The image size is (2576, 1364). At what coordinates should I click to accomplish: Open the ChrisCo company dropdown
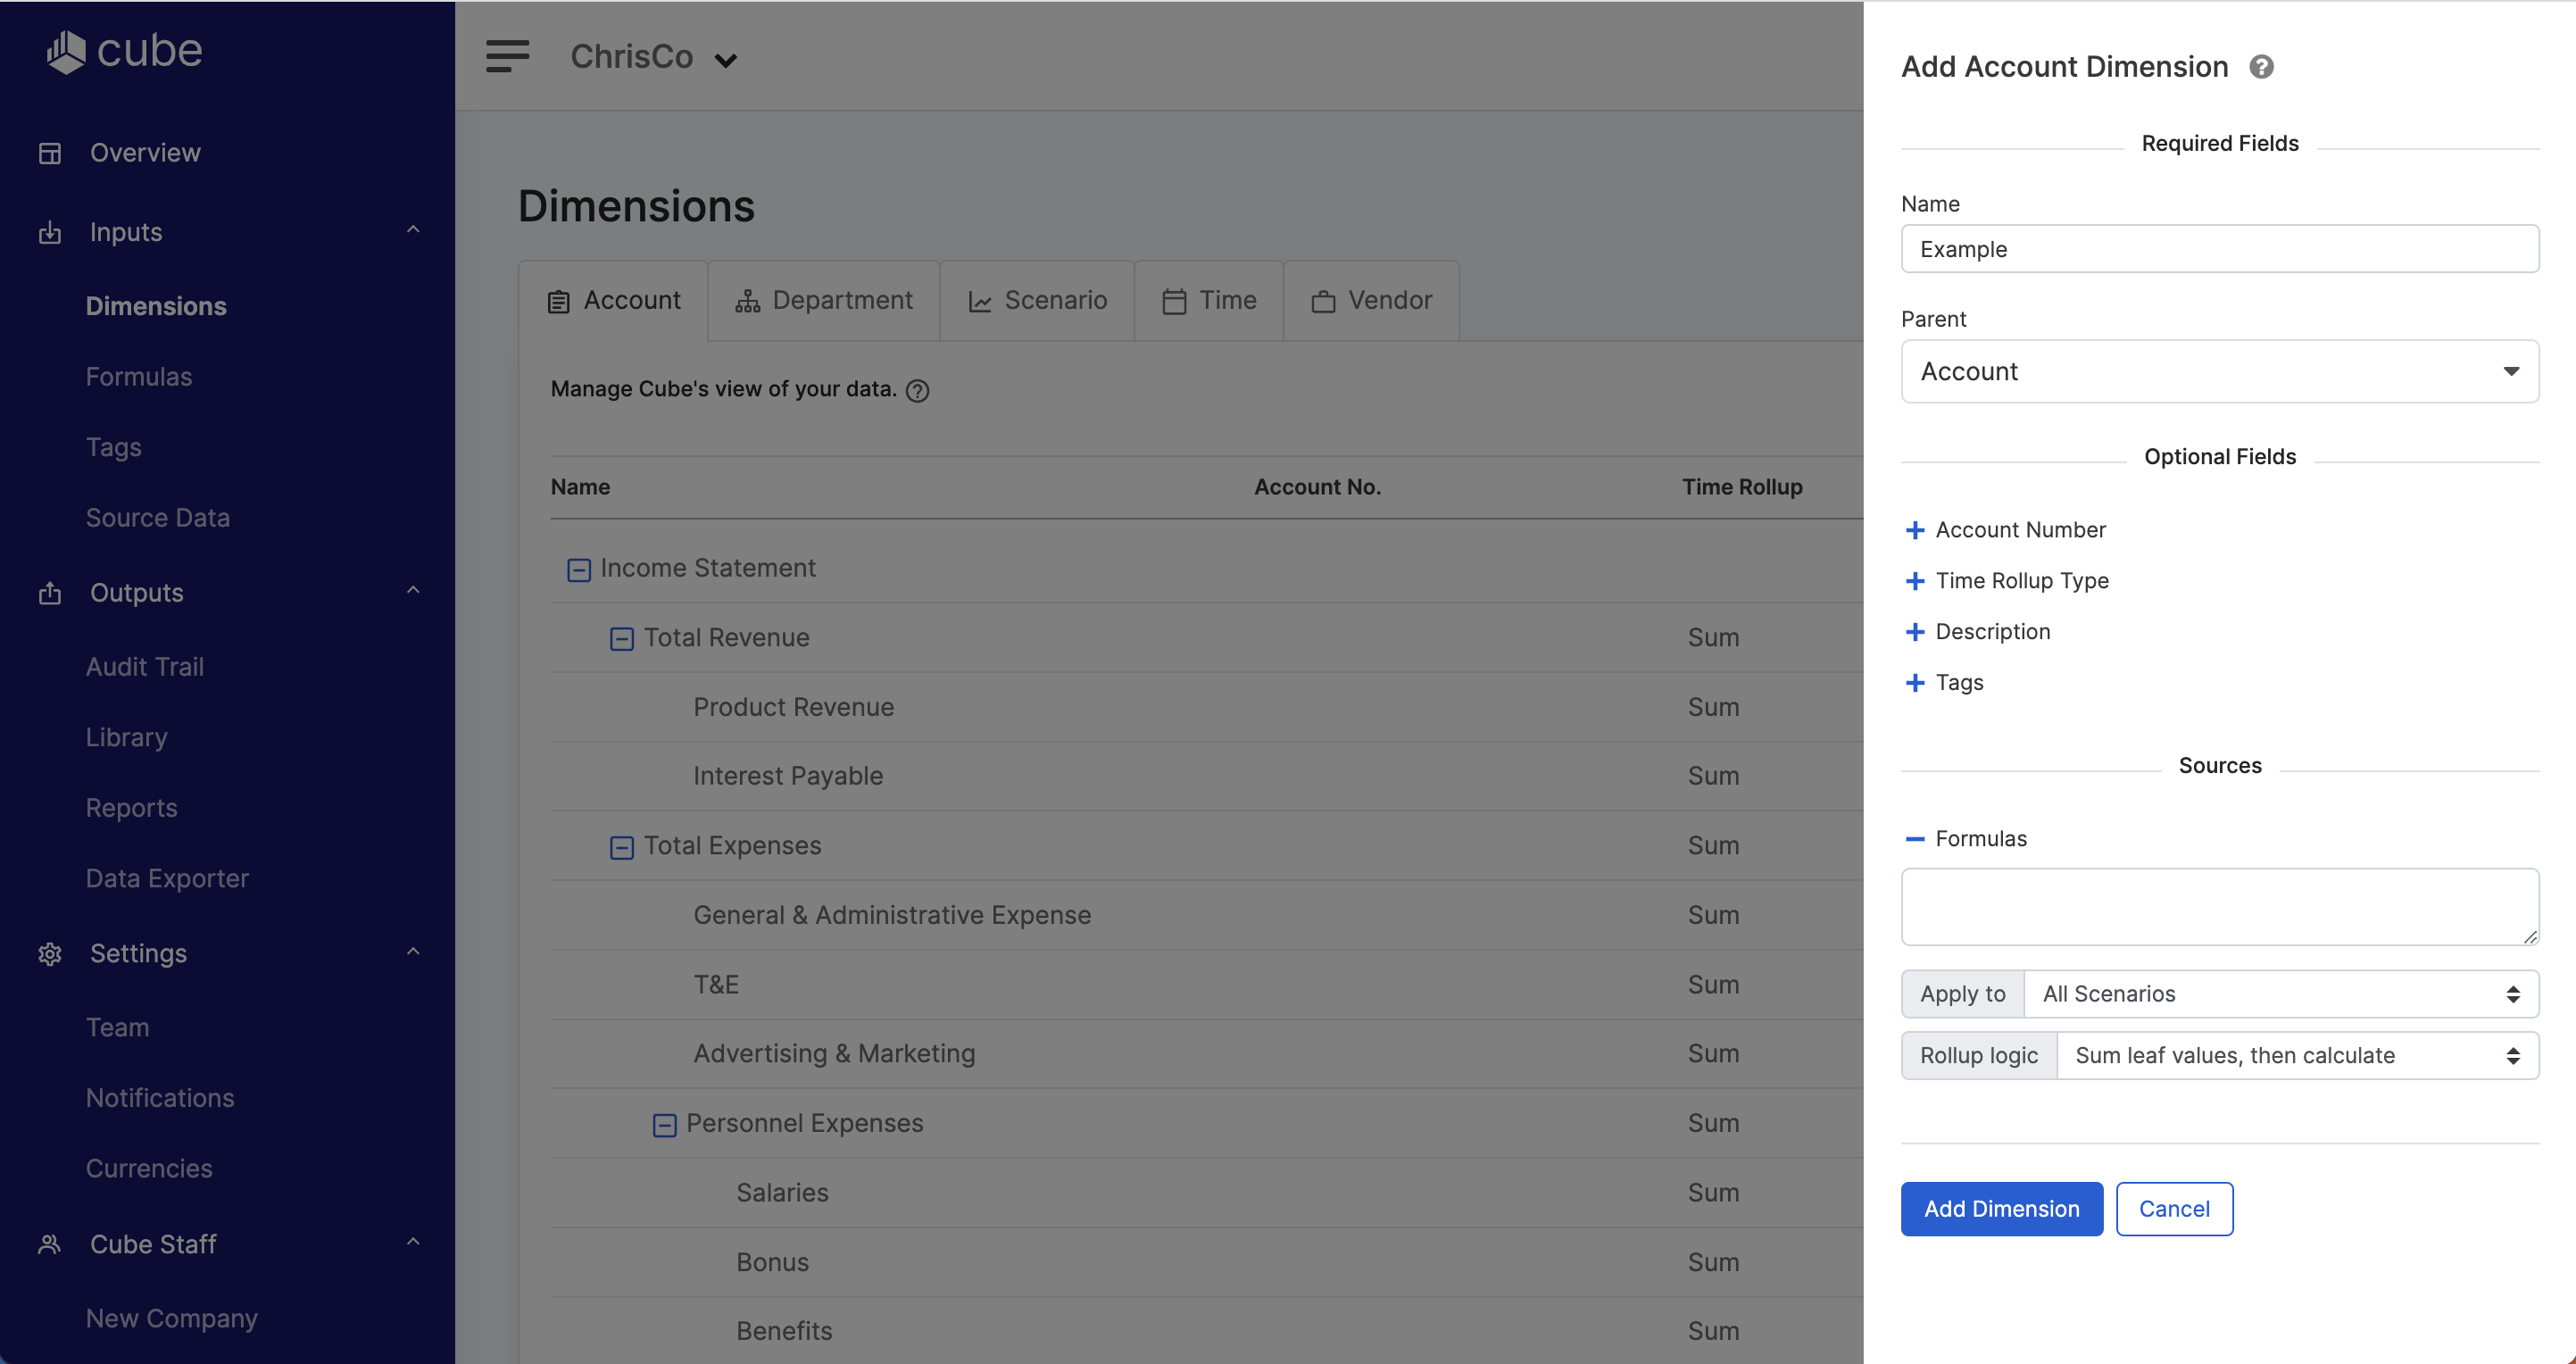(654, 57)
